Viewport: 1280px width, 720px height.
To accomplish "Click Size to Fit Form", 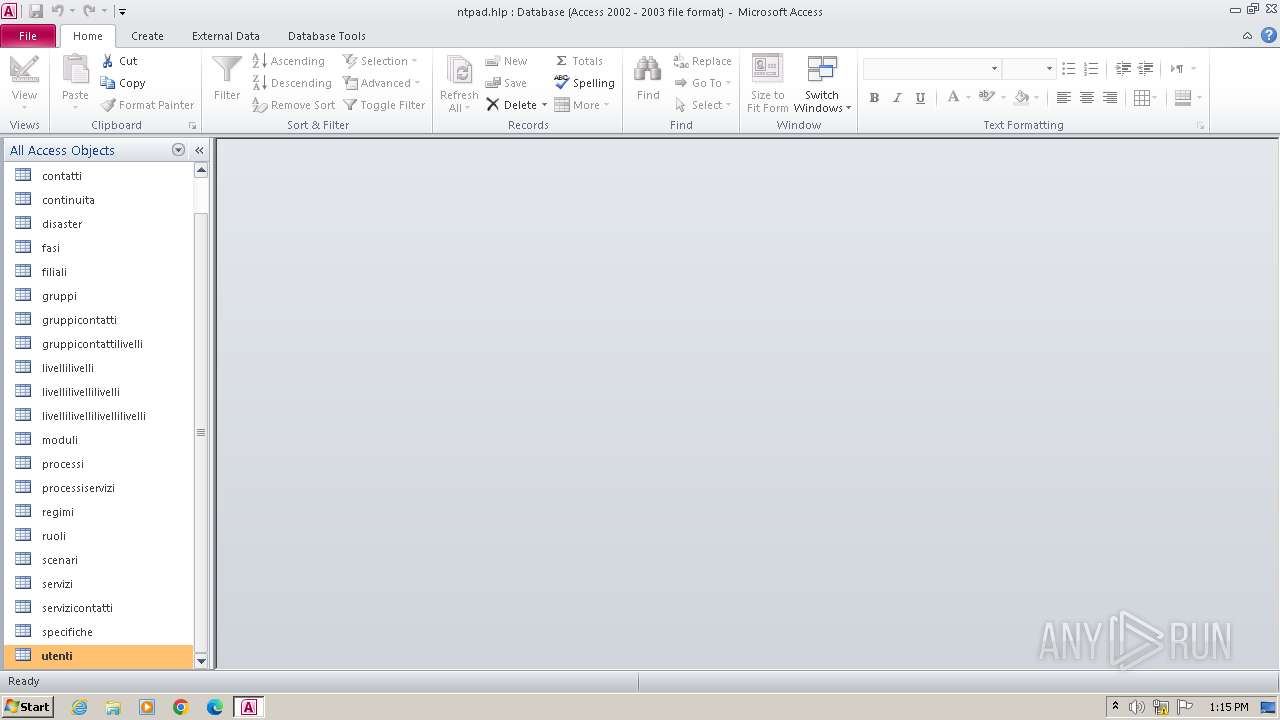I will (767, 83).
